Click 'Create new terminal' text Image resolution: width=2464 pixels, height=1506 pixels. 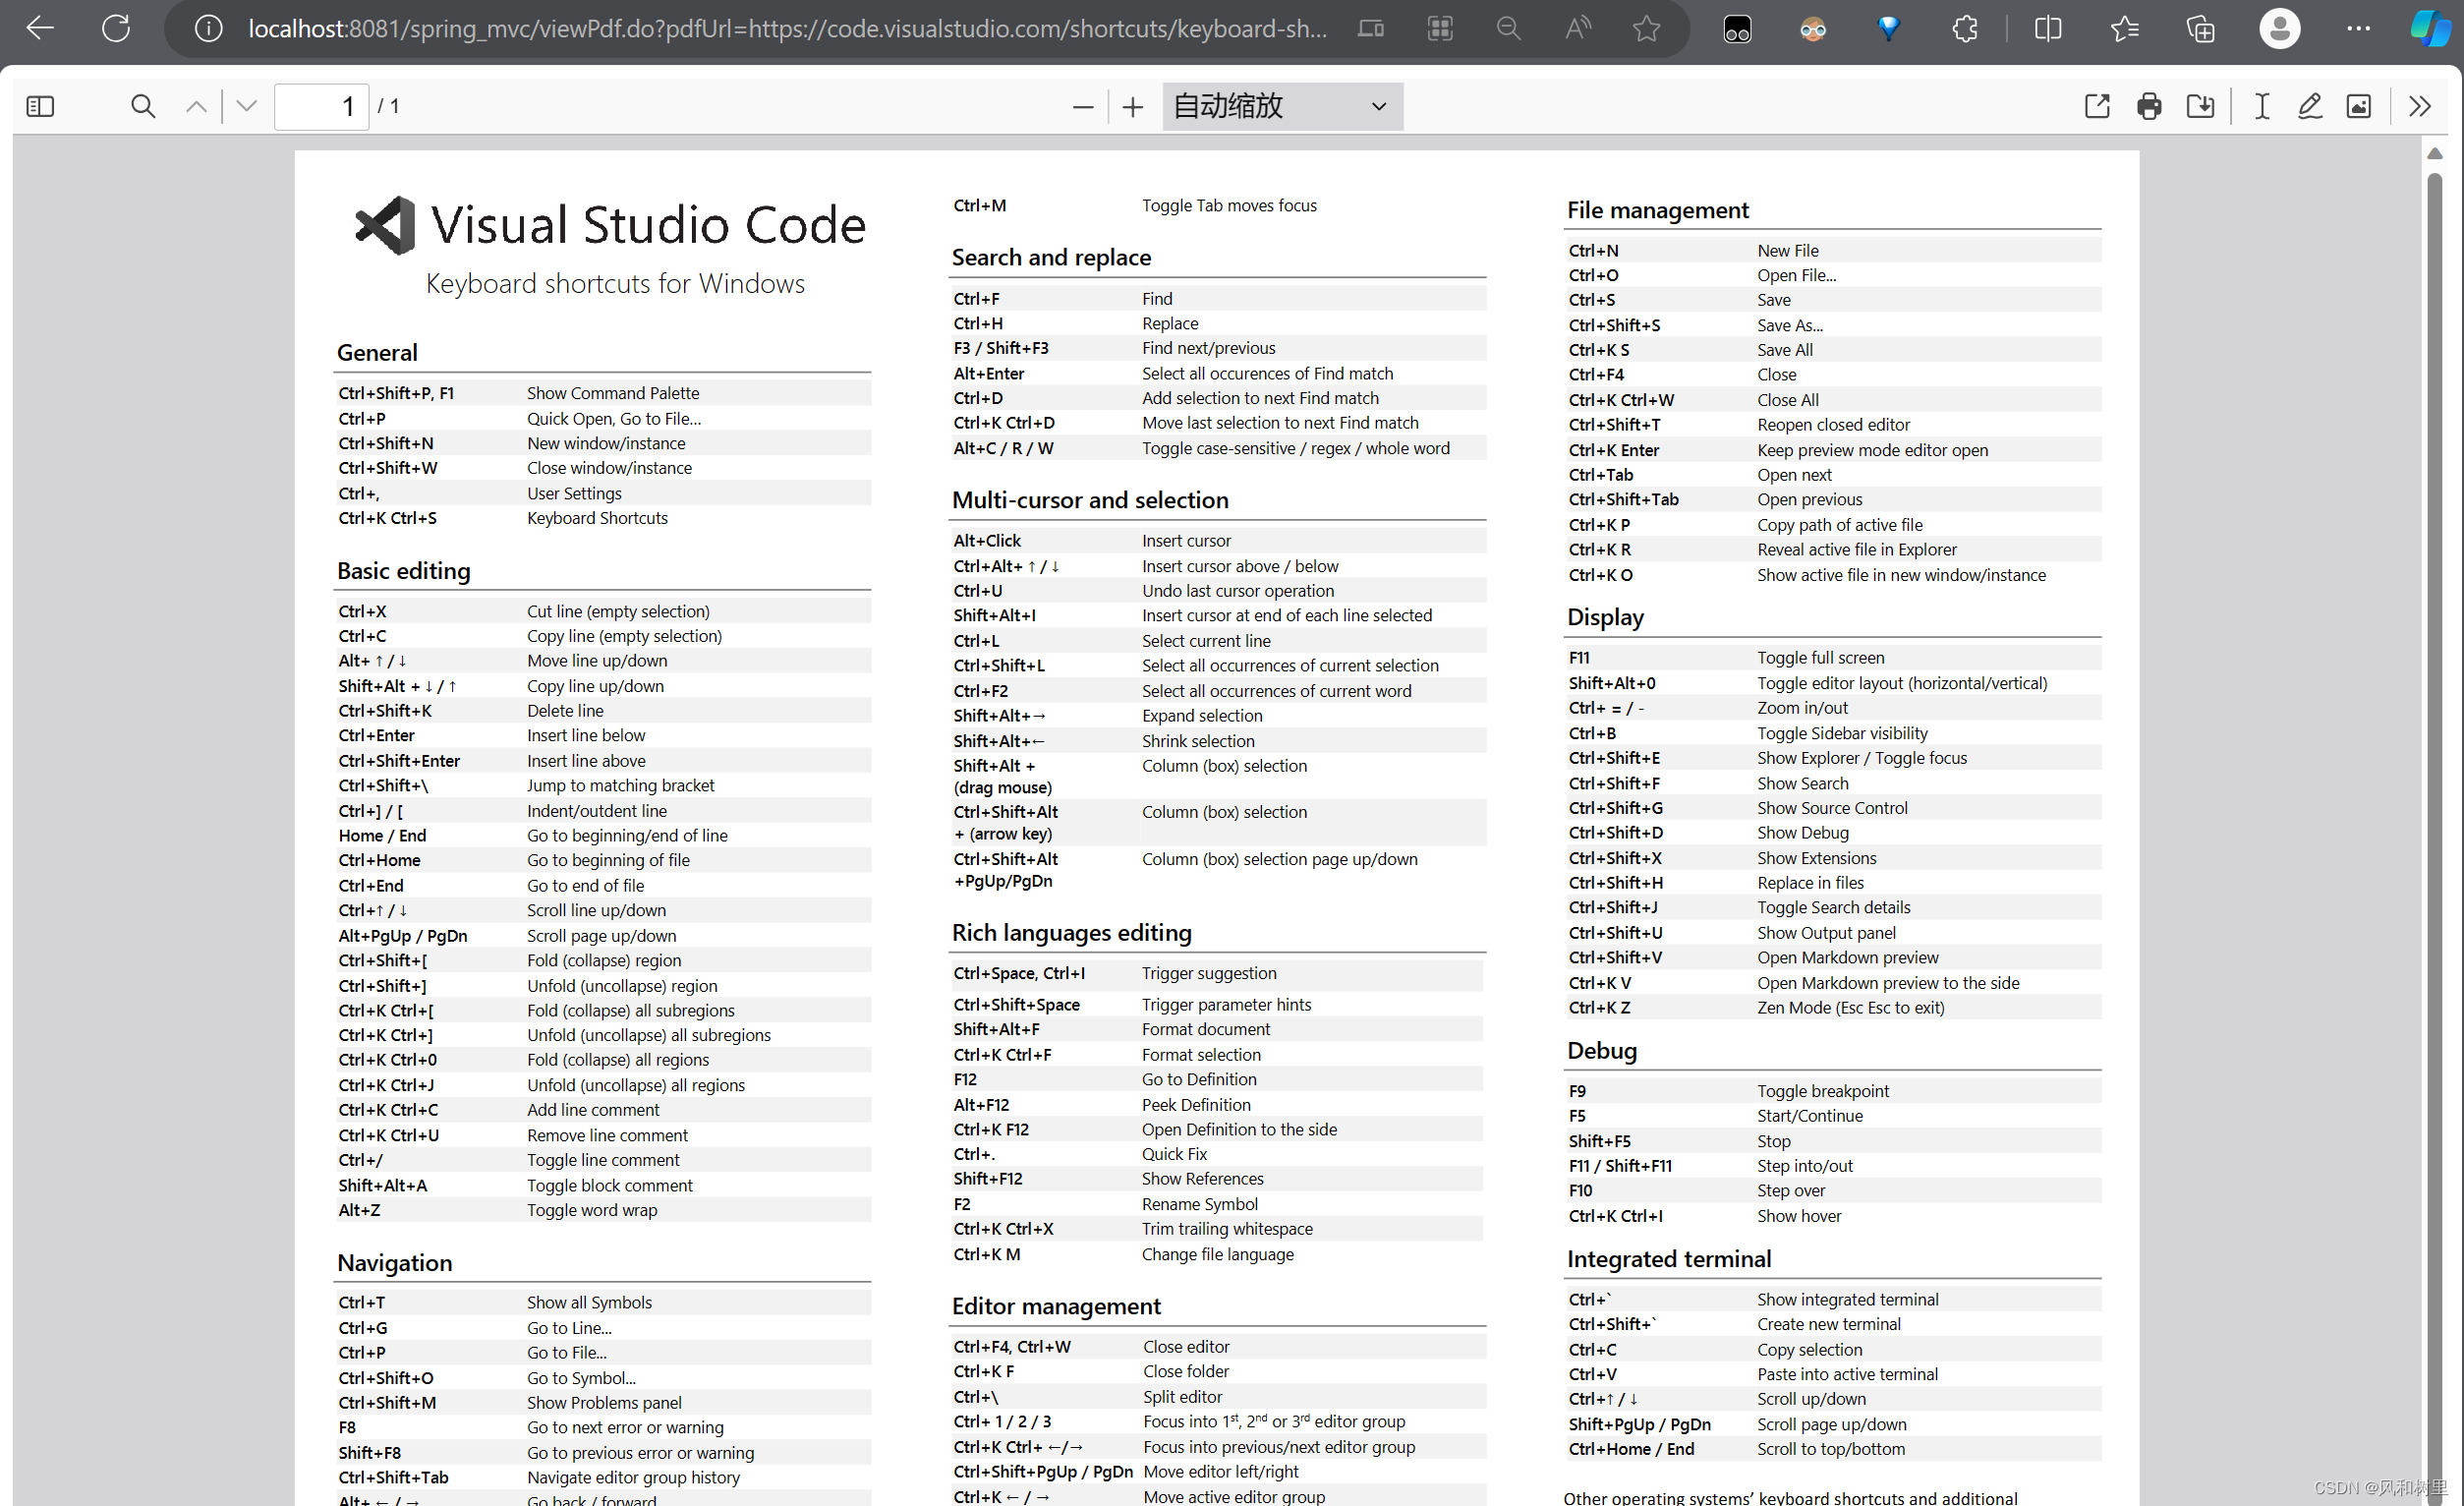click(1829, 1324)
